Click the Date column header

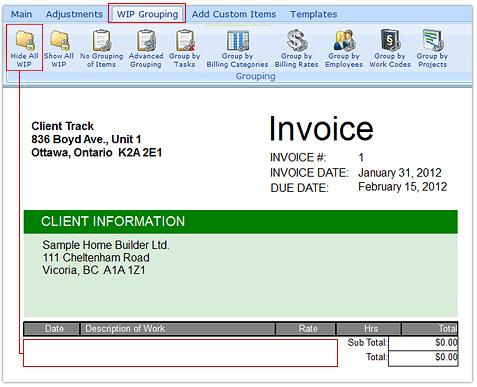point(52,329)
